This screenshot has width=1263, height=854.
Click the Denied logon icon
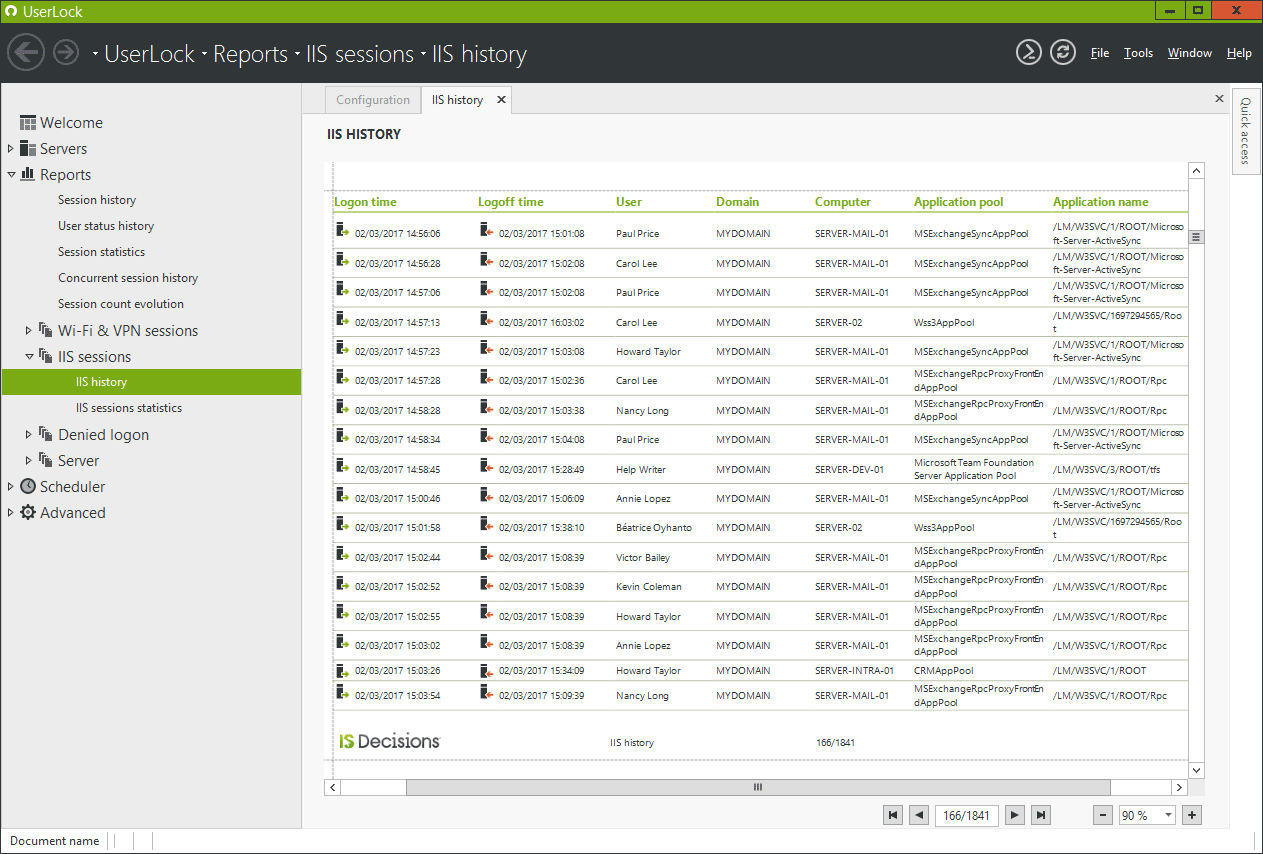click(46, 434)
